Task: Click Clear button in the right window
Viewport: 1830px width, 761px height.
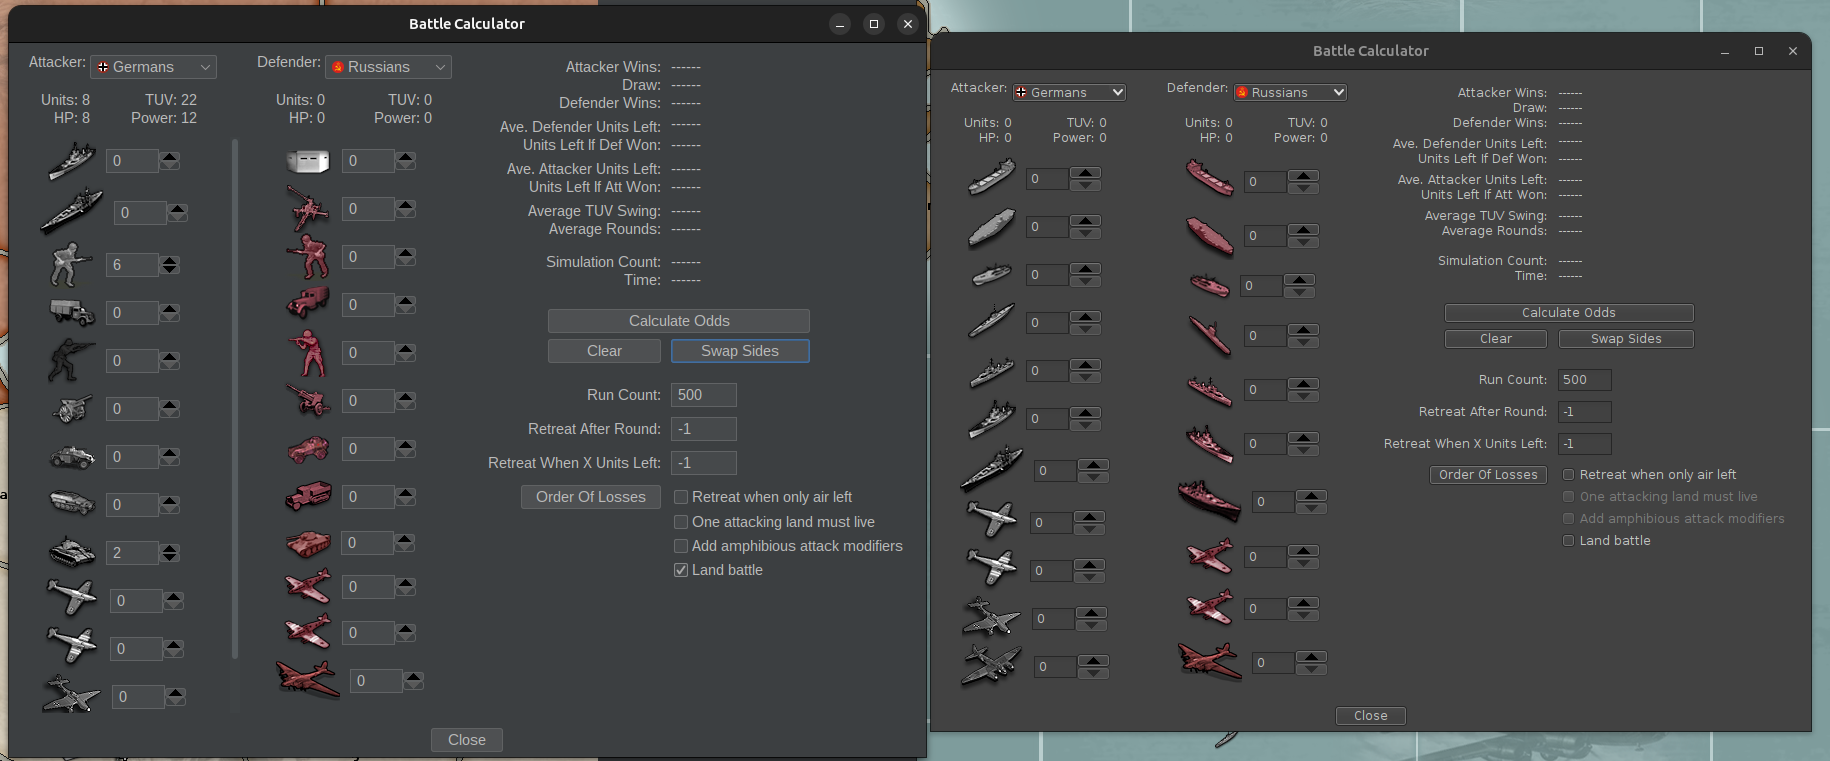Action: point(1496,339)
